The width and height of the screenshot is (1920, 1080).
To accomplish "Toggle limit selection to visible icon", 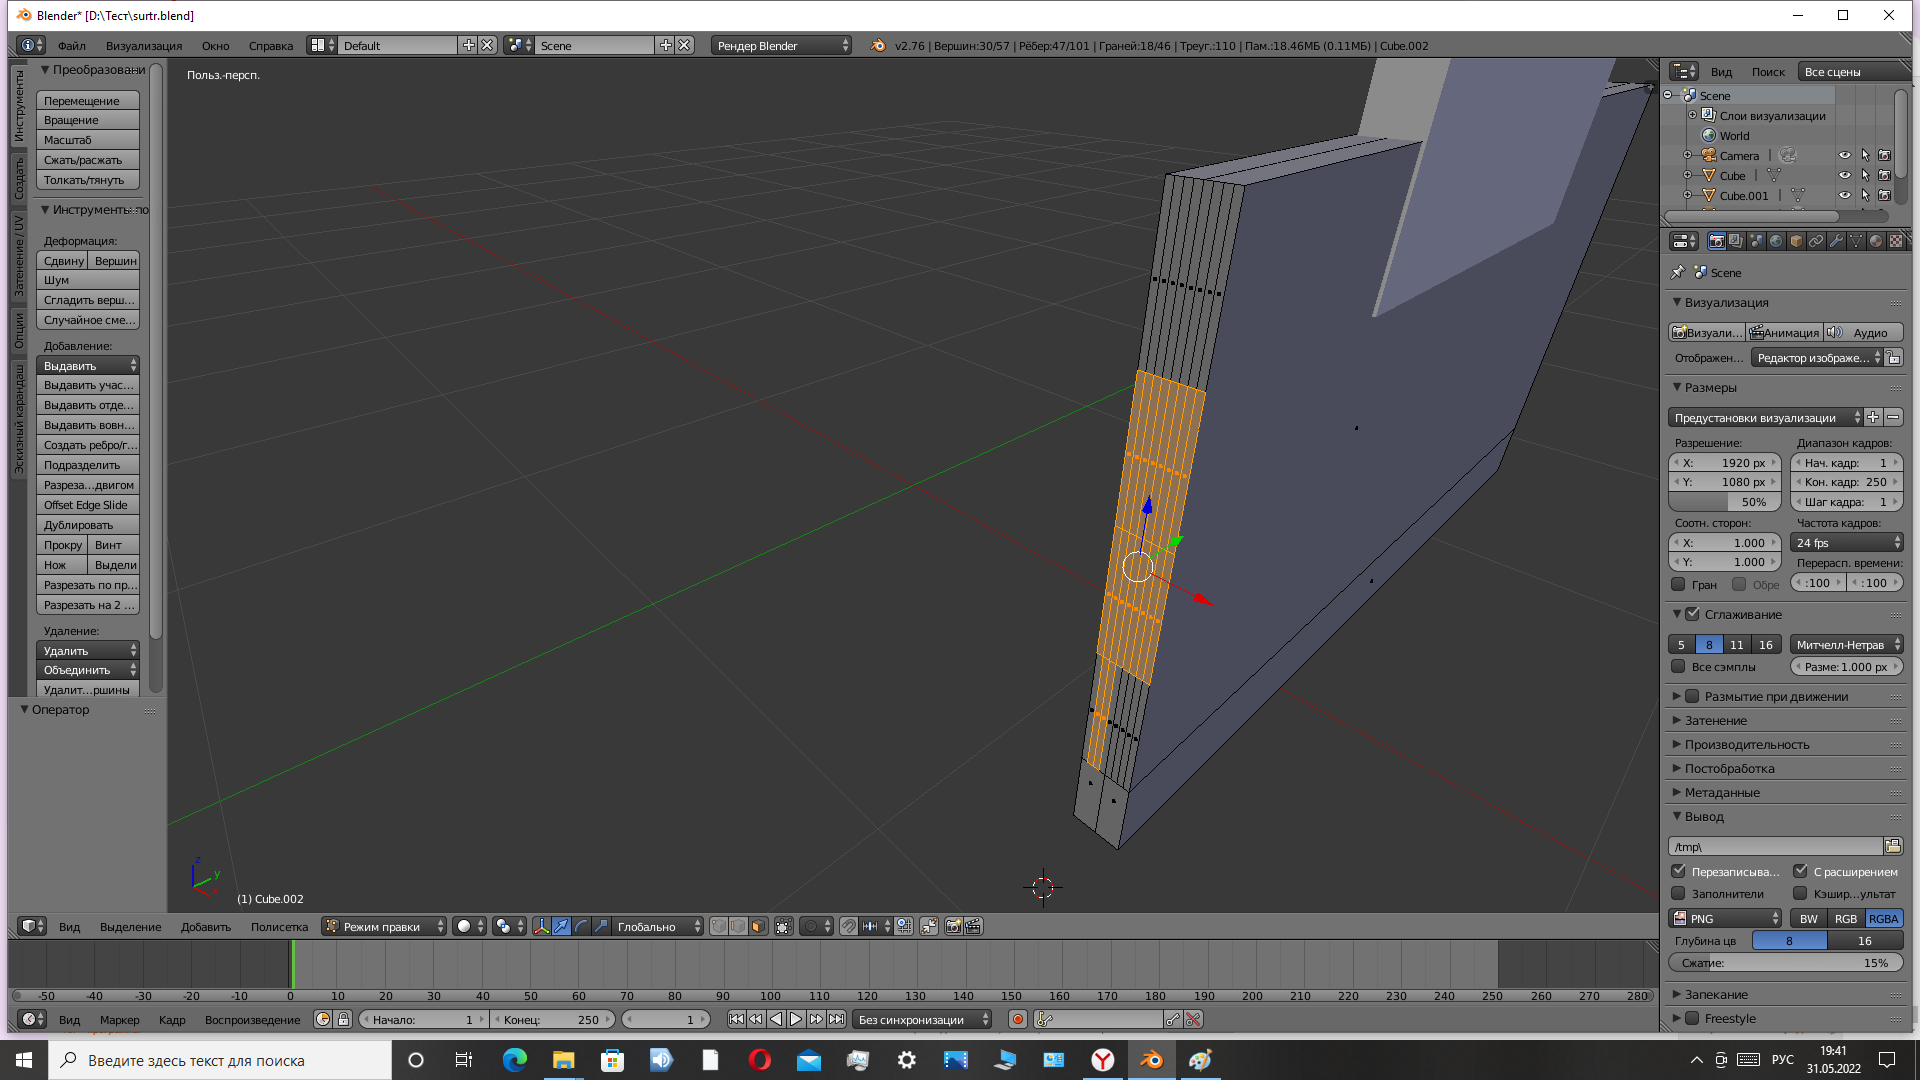I will pos(783,927).
